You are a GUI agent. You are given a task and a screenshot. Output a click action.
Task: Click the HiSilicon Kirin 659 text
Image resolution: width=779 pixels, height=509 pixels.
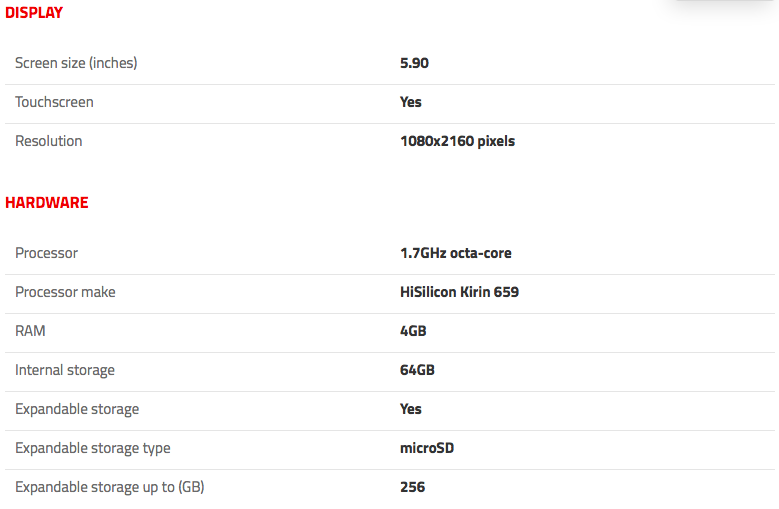(460, 292)
